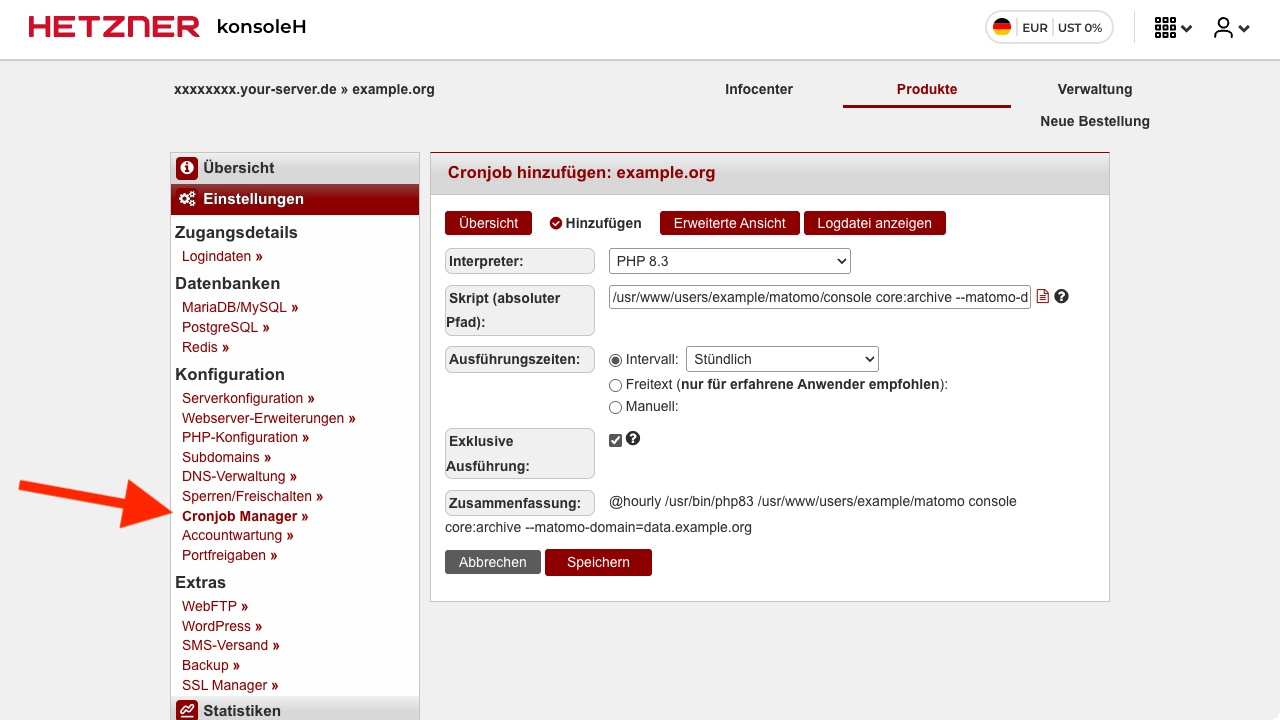
Task: Click into the Skript absolute path field
Action: [820, 297]
